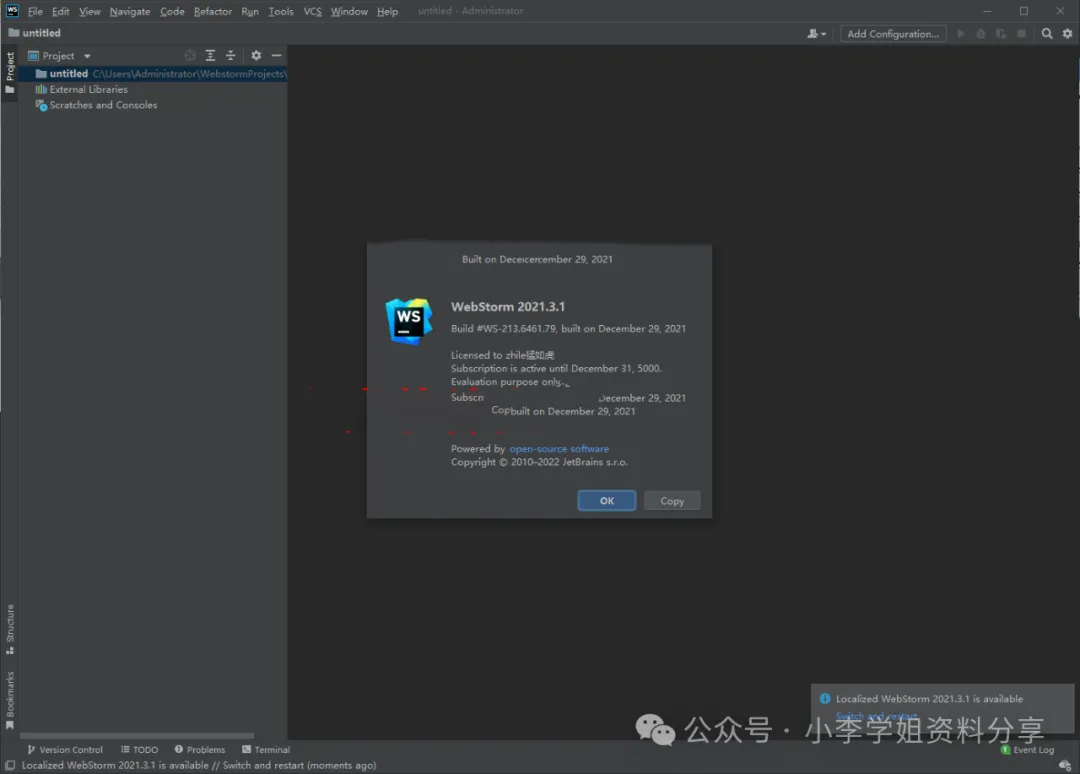
Task: Click Select Opened File target icon
Action: coord(190,55)
